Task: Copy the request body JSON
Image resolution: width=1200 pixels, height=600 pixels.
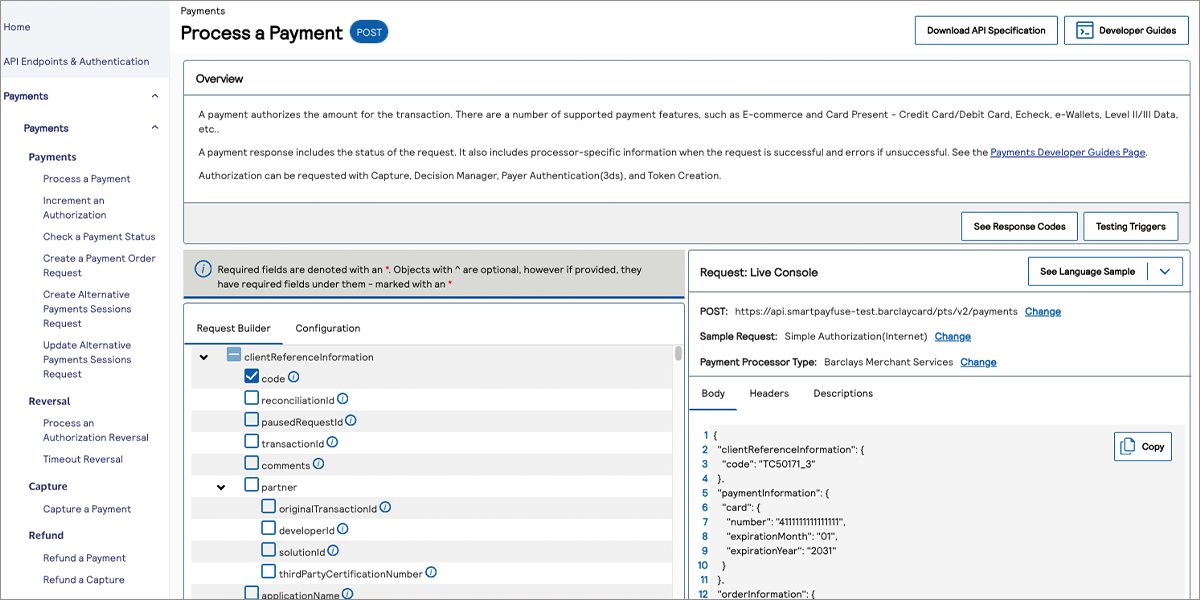Action: (x=1142, y=447)
